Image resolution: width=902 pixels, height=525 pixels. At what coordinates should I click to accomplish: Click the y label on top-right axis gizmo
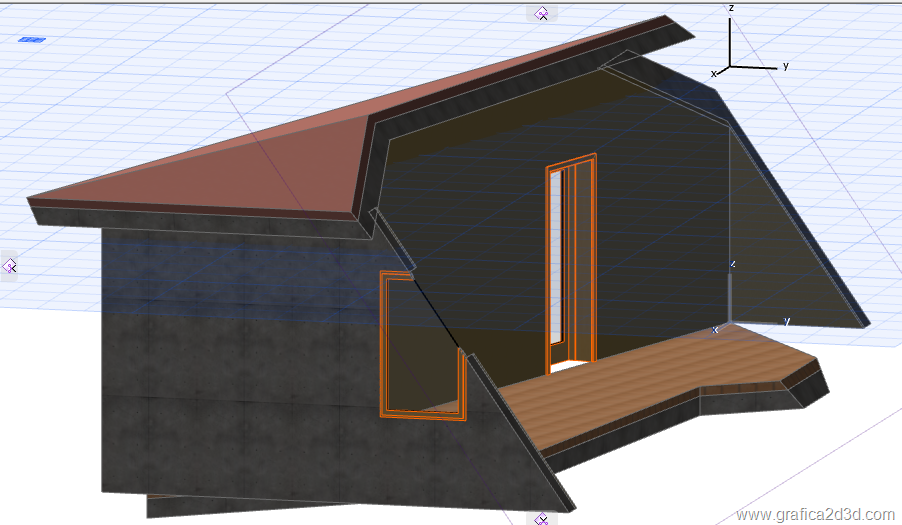pyautogui.click(x=786, y=66)
